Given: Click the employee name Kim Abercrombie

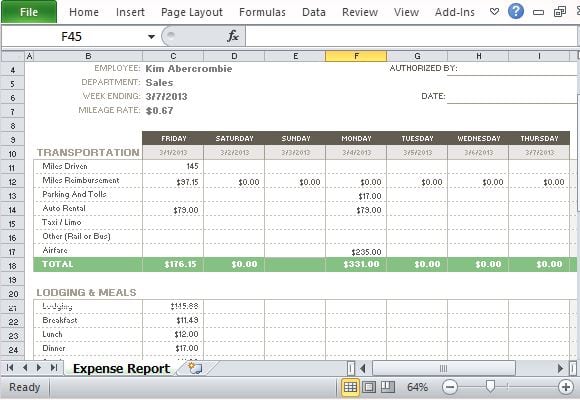Looking at the screenshot, I should 189,68.
